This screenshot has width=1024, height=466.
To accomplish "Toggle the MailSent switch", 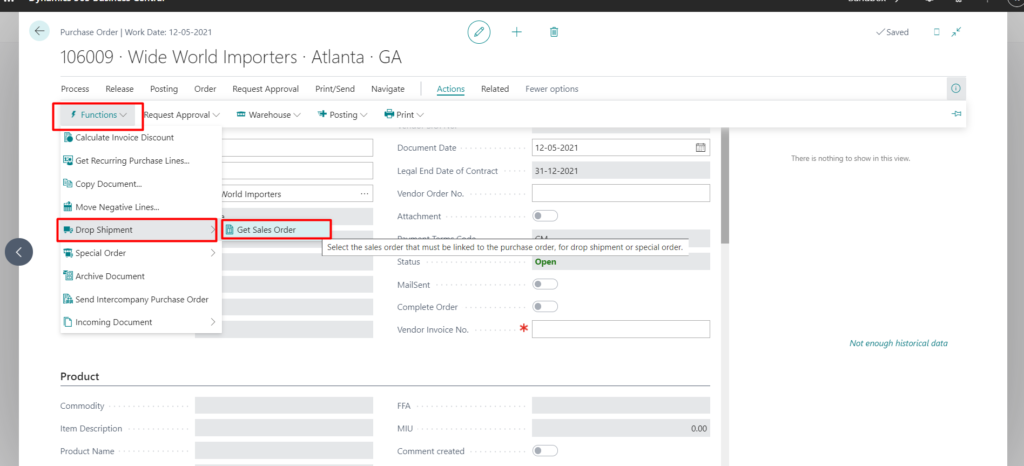I will pyautogui.click(x=545, y=284).
